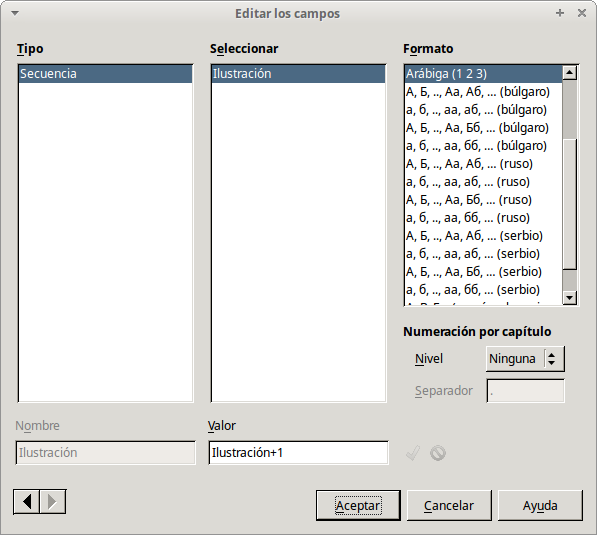
Task: Select Secuencia in the Tipo list
Action: pyautogui.click(x=105, y=73)
